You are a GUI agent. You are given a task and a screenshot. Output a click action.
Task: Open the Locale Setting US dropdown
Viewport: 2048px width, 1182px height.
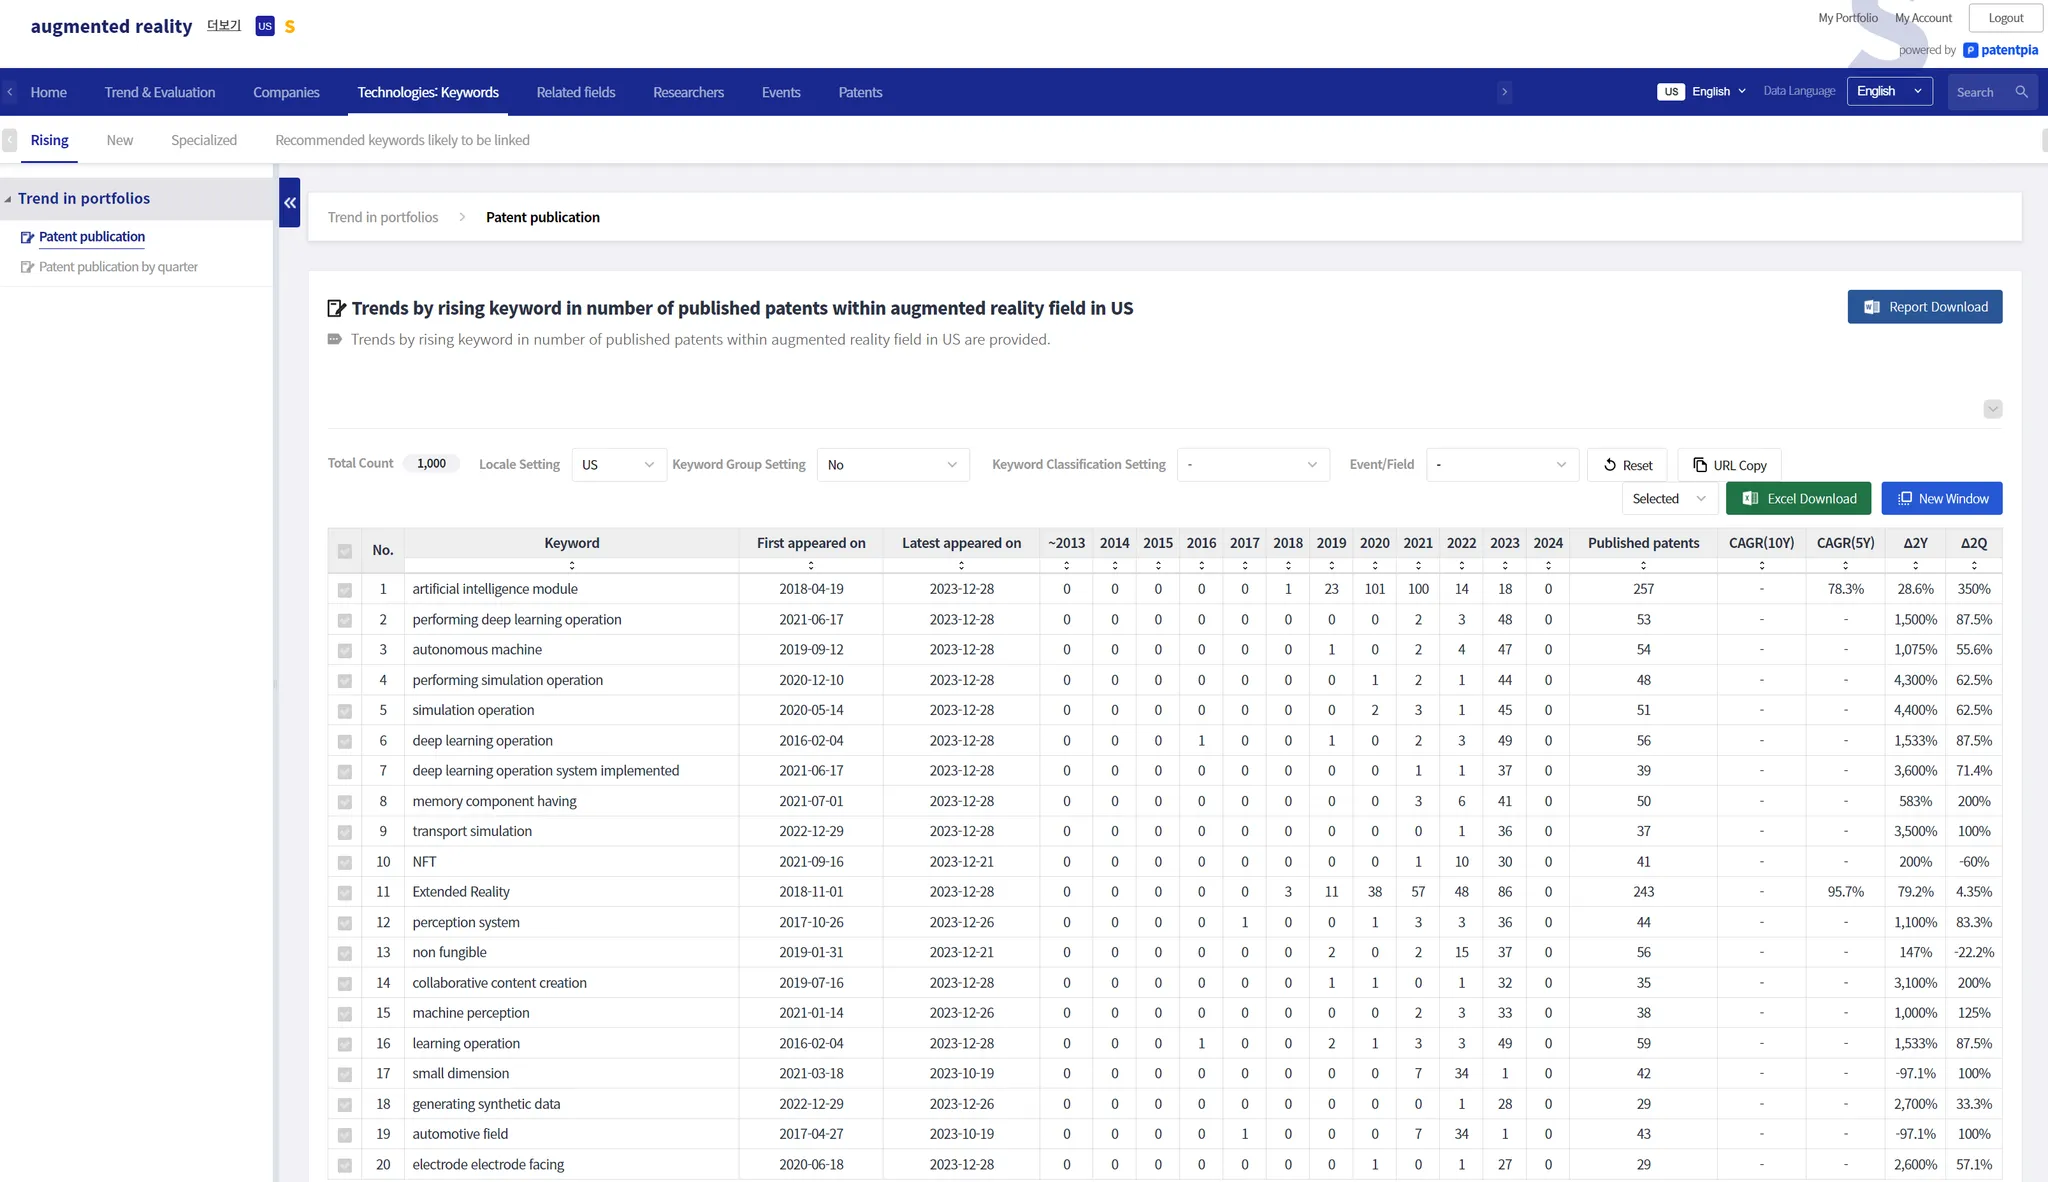[618, 465]
